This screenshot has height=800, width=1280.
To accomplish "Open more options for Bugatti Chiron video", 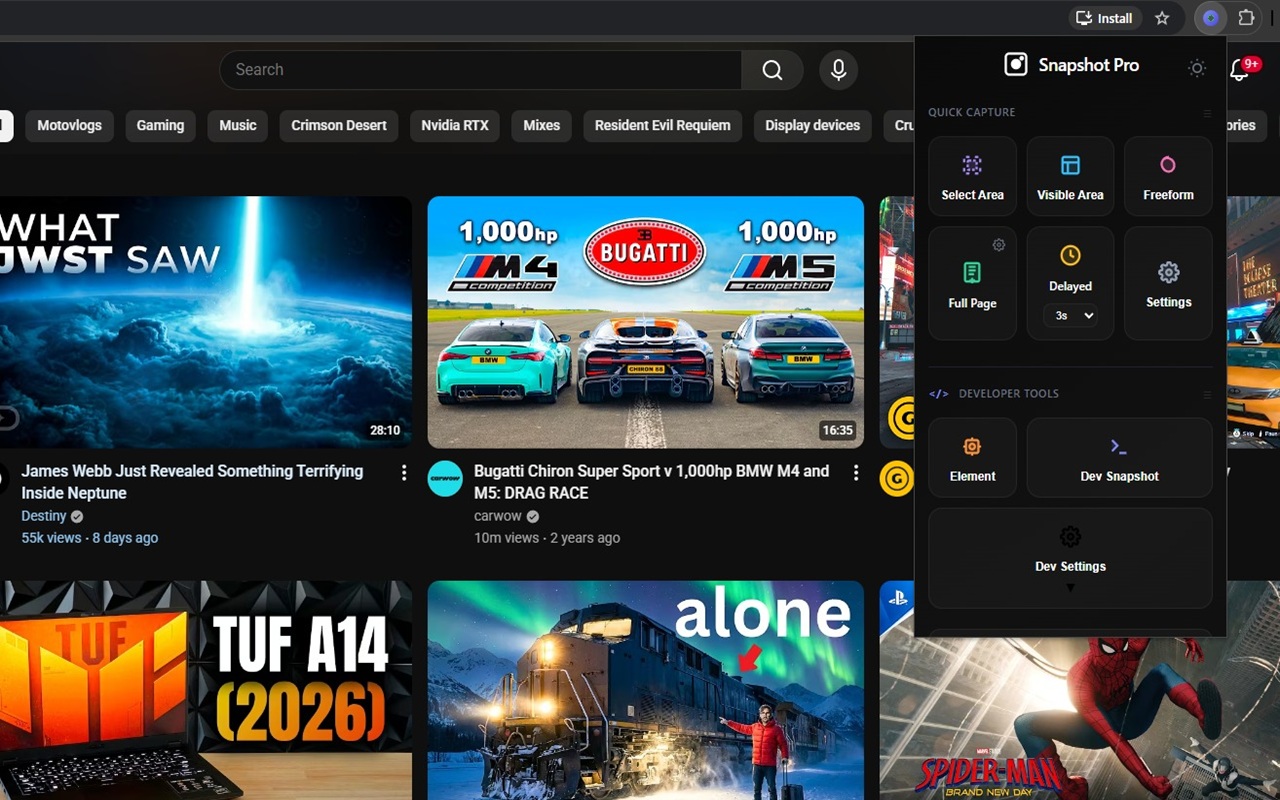I will click(856, 473).
